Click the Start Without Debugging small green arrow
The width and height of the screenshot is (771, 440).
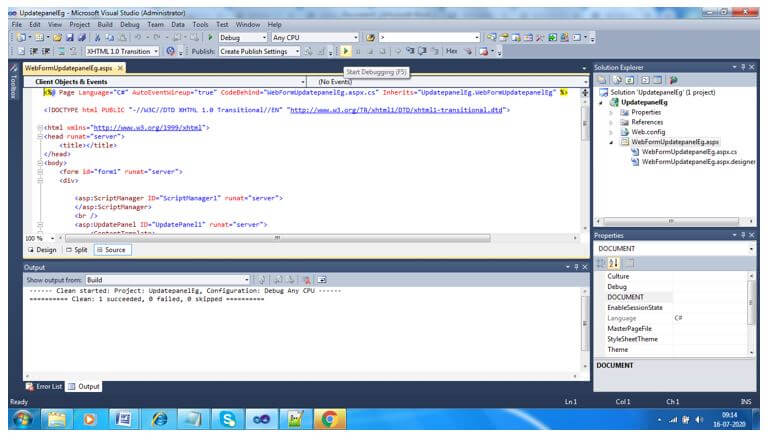(x=210, y=37)
